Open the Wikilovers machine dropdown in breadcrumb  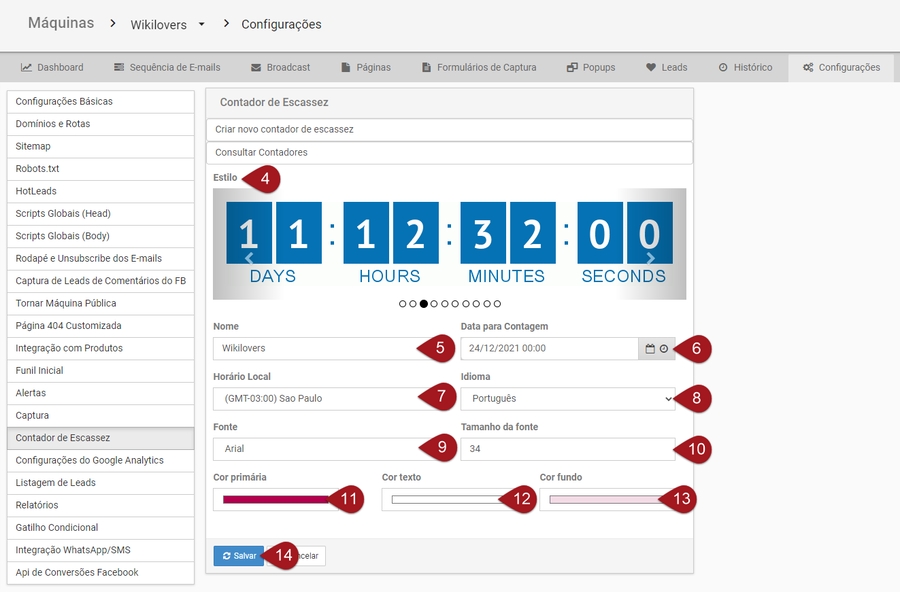coord(201,24)
